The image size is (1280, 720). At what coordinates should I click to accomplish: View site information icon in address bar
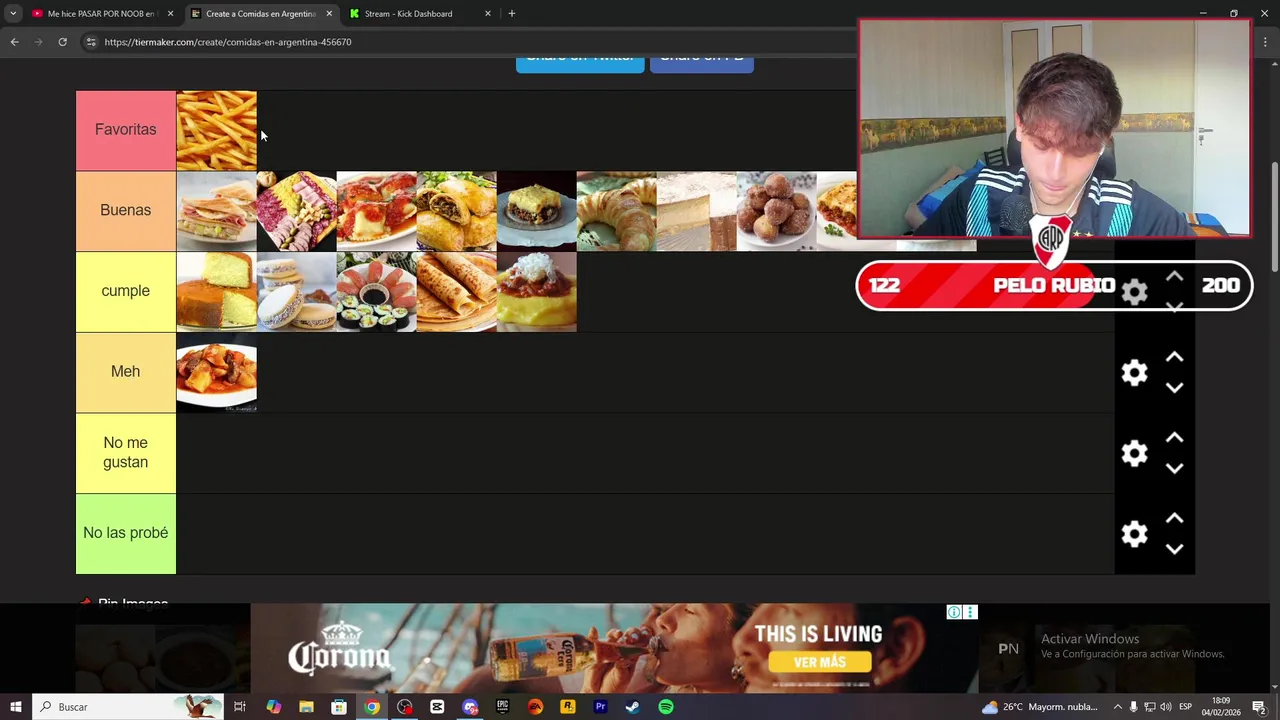tap(90, 42)
